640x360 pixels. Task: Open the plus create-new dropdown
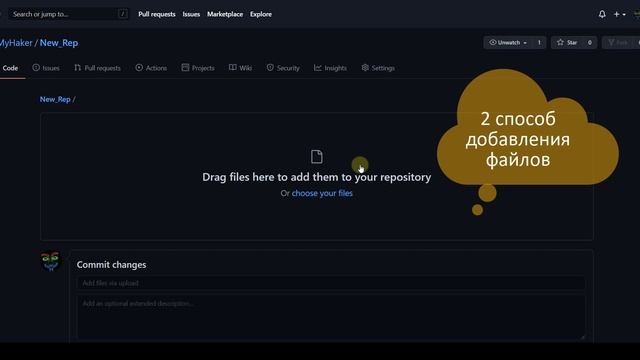click(x=619, y=14)
